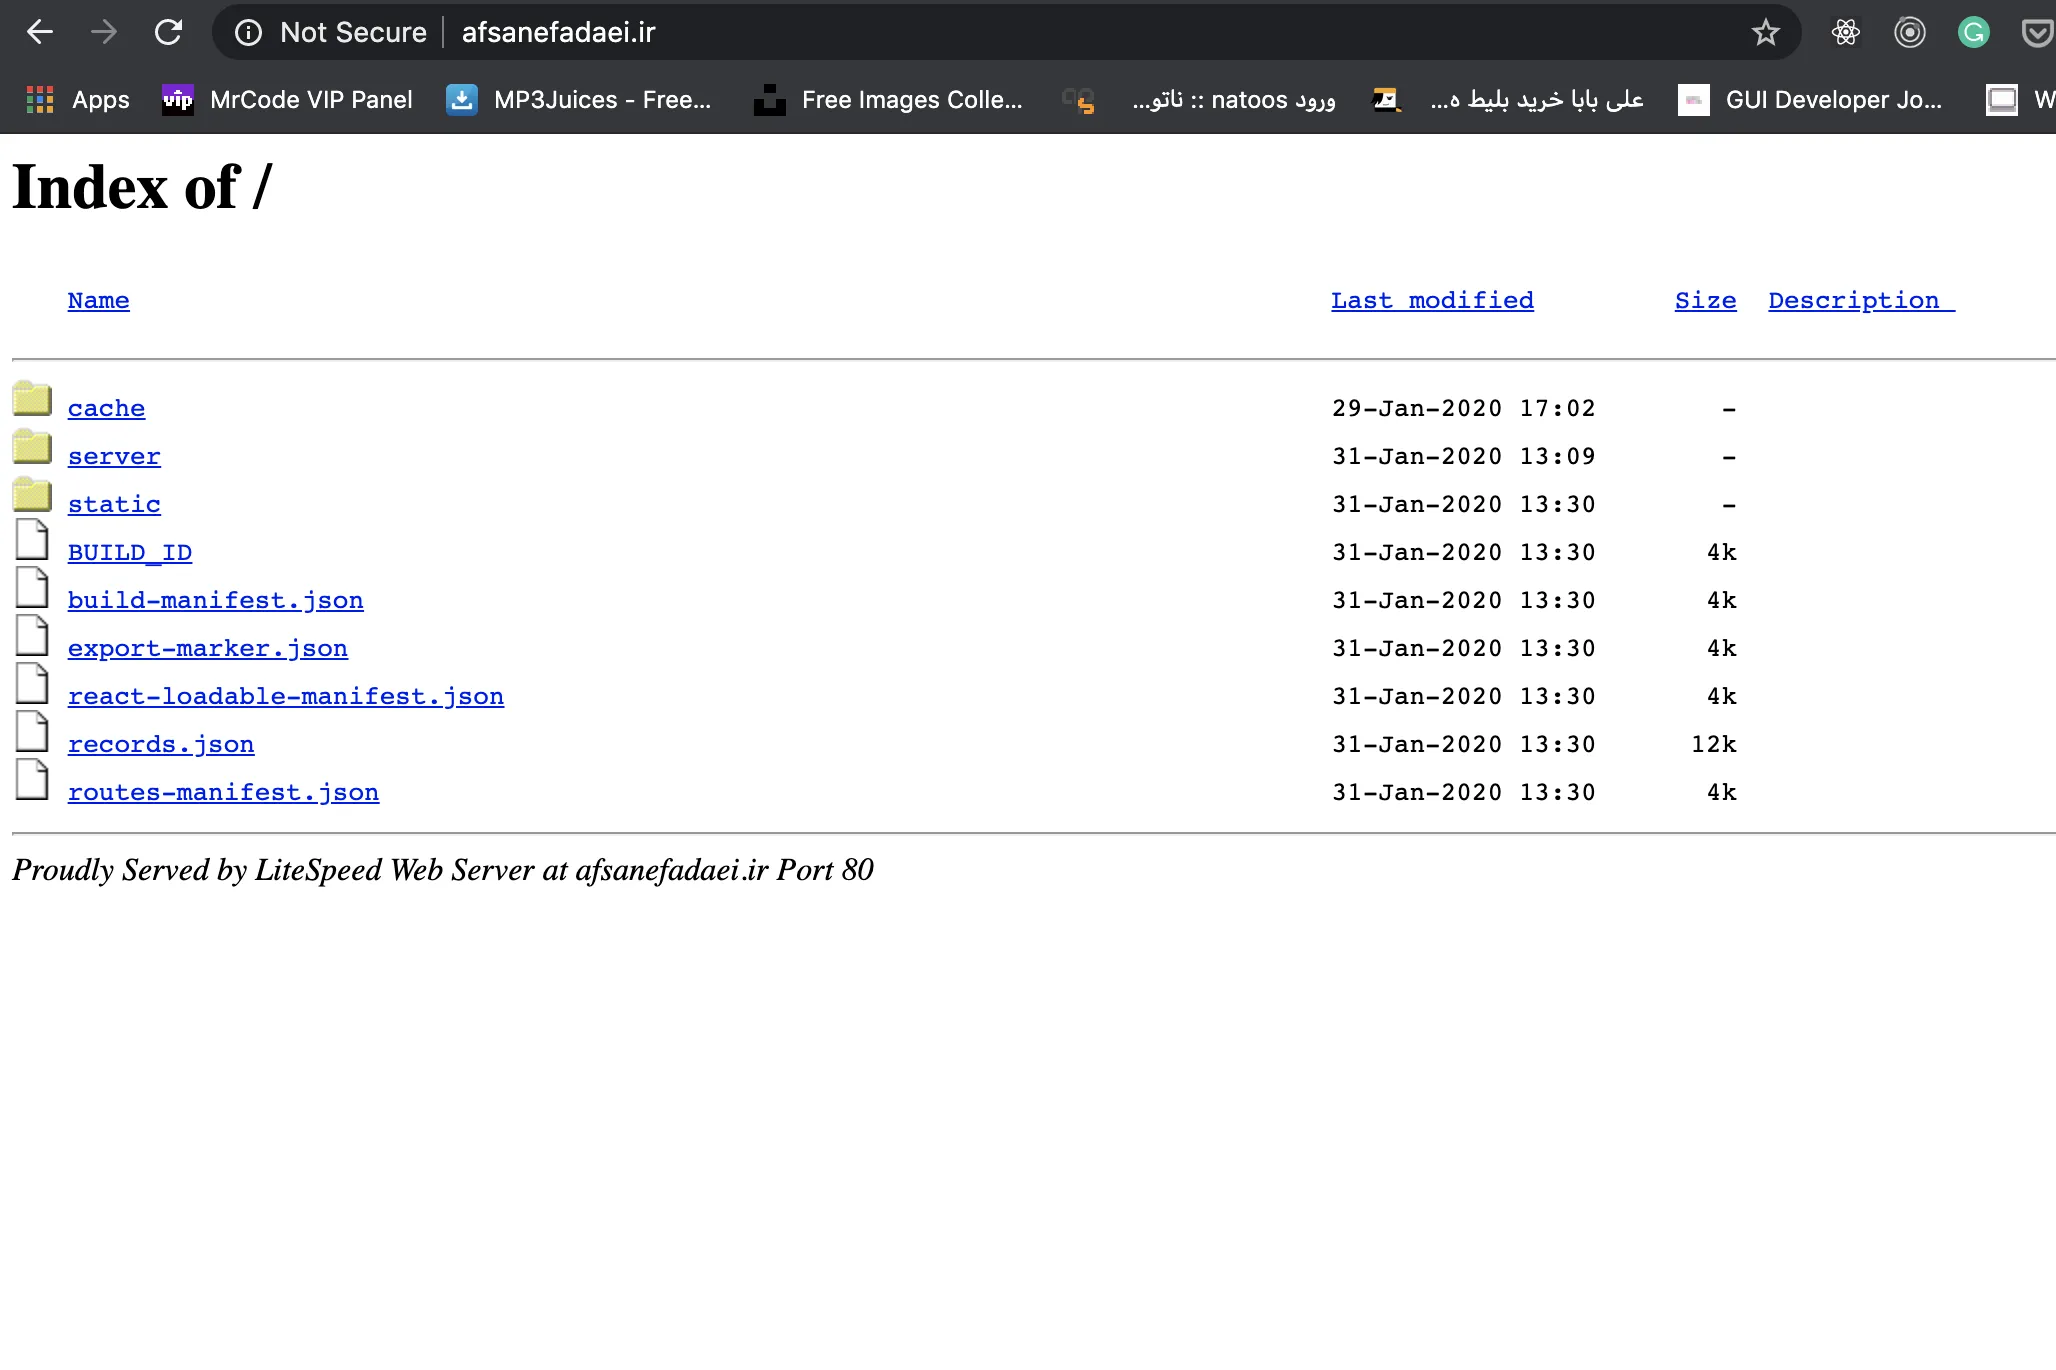The height and width of the screenshot is (1370, 2056).
Task: Click the records.json file icon
Action: (x=32, y=733)
